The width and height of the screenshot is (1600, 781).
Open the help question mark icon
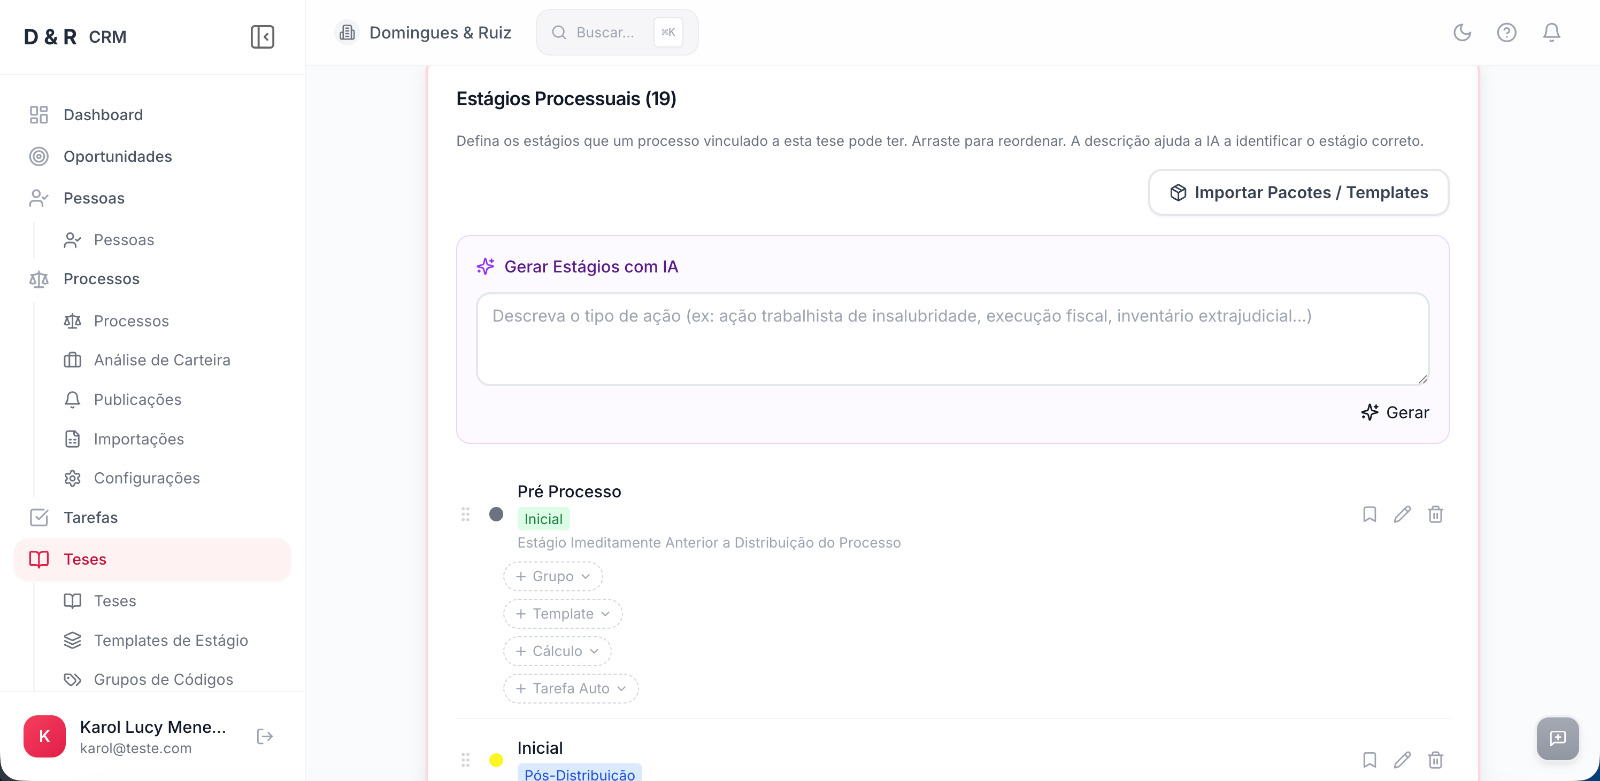(x=1507, y=32)
